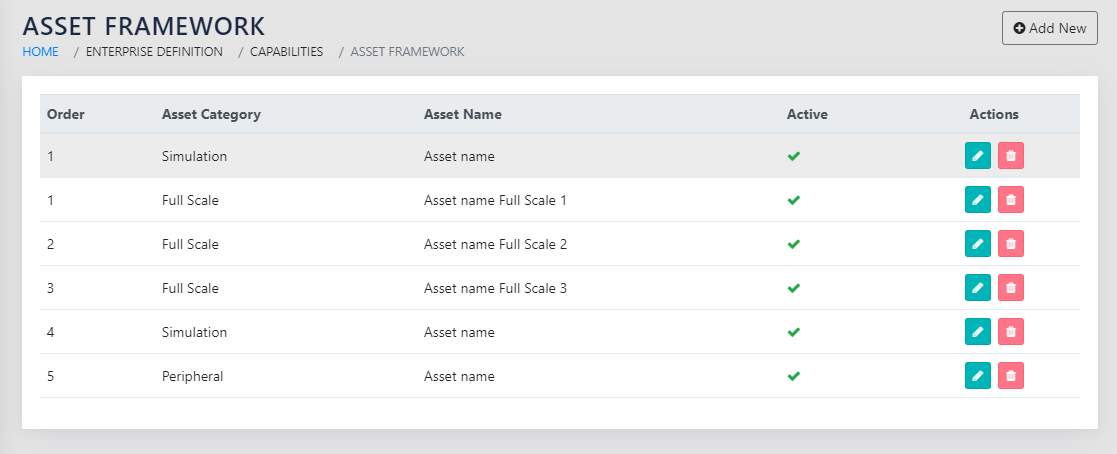
Task: Click the Asset Category column header
Action: [211, 114]
